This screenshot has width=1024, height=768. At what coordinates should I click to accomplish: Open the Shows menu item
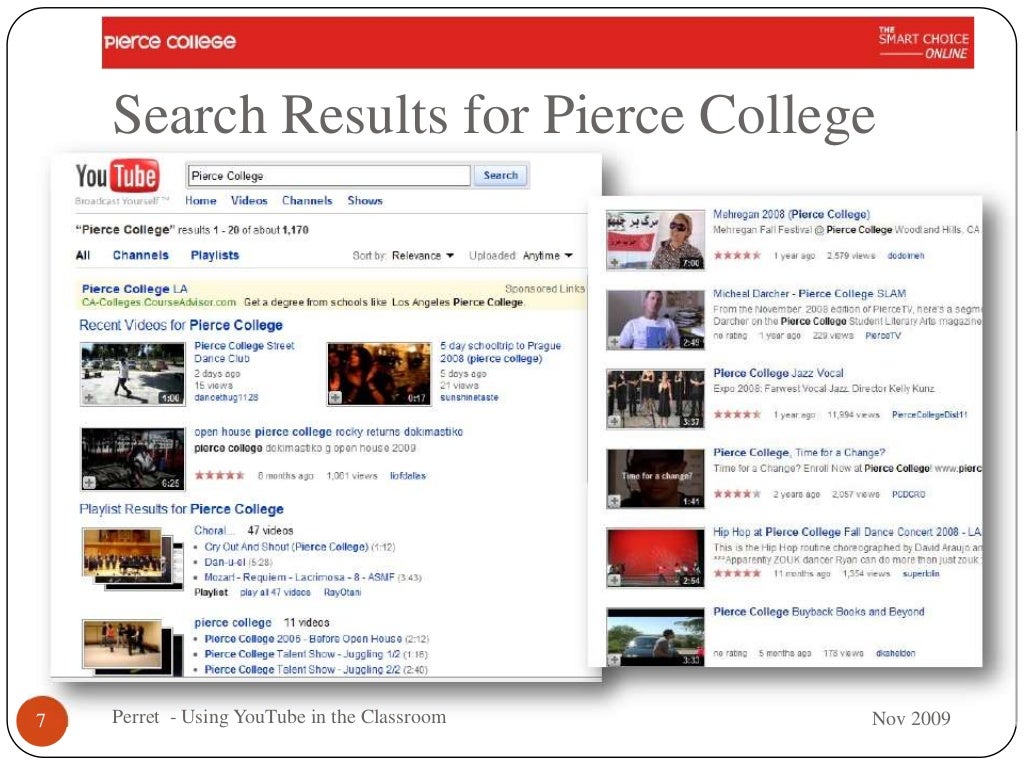[x=365, y=200]
